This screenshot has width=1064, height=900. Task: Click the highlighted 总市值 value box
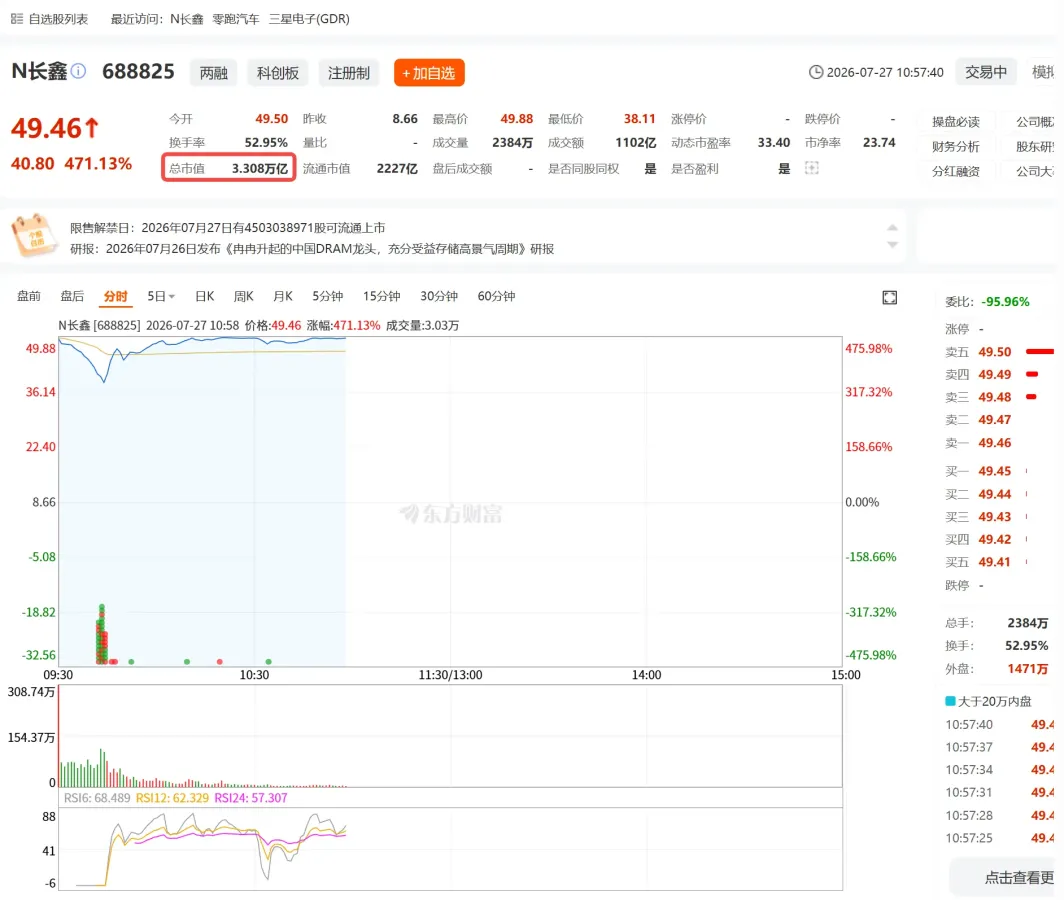(x=229, y=168)
